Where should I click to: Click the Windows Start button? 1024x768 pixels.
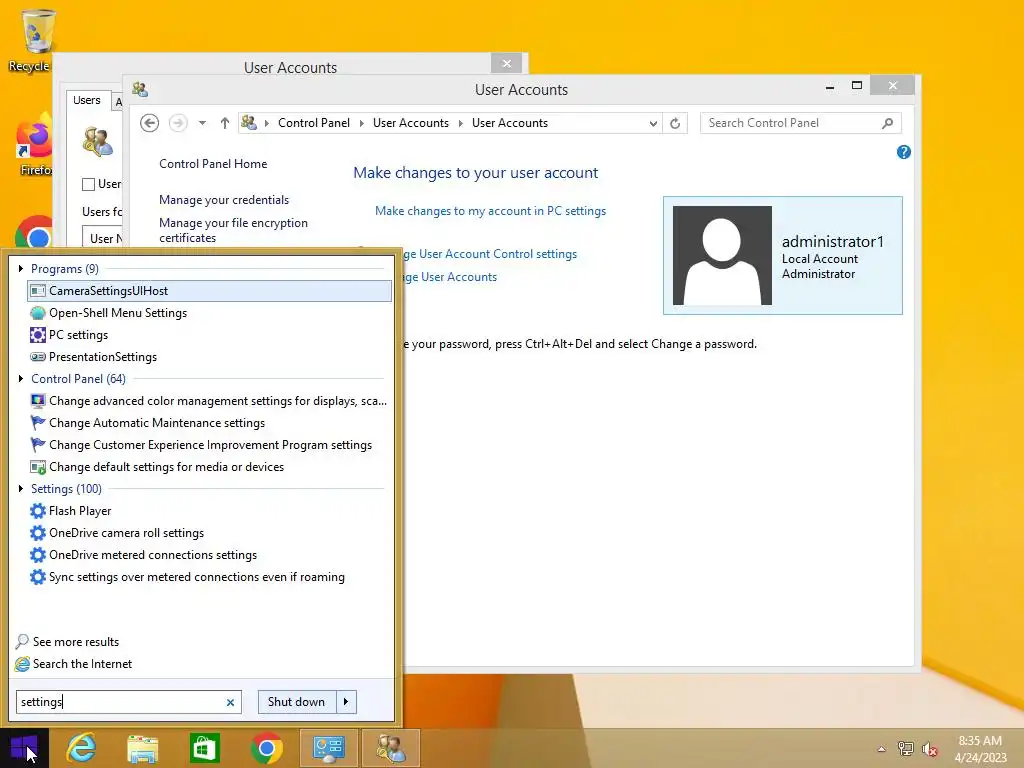(24, 748)
